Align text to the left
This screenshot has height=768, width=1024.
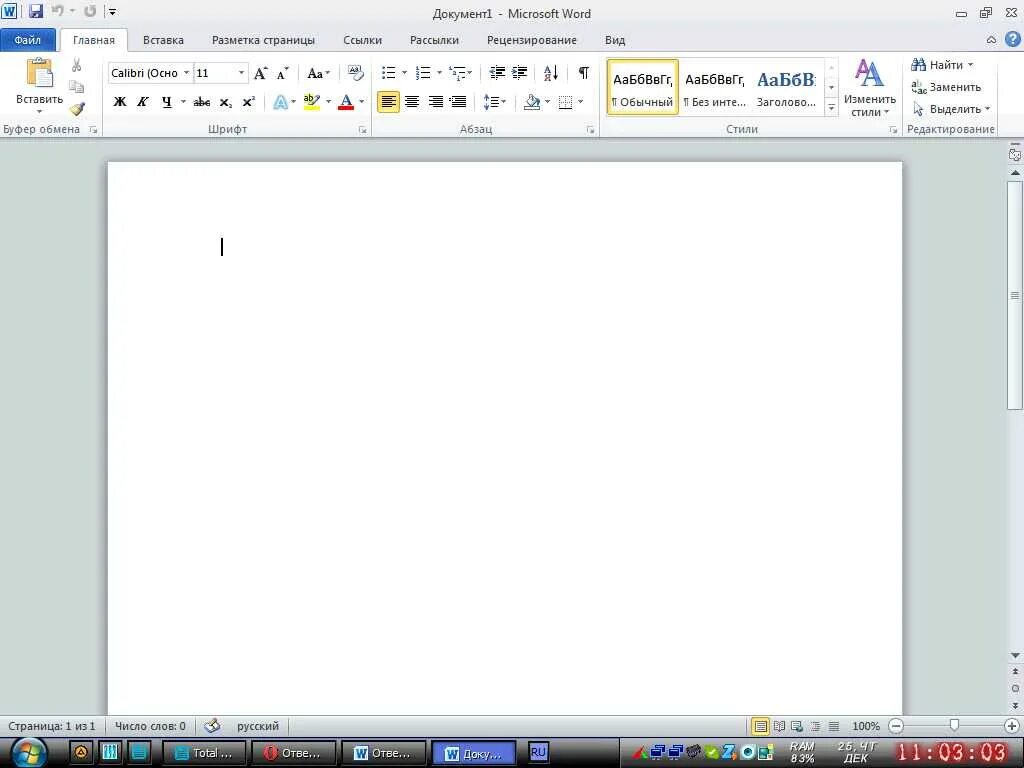point(389,102)
